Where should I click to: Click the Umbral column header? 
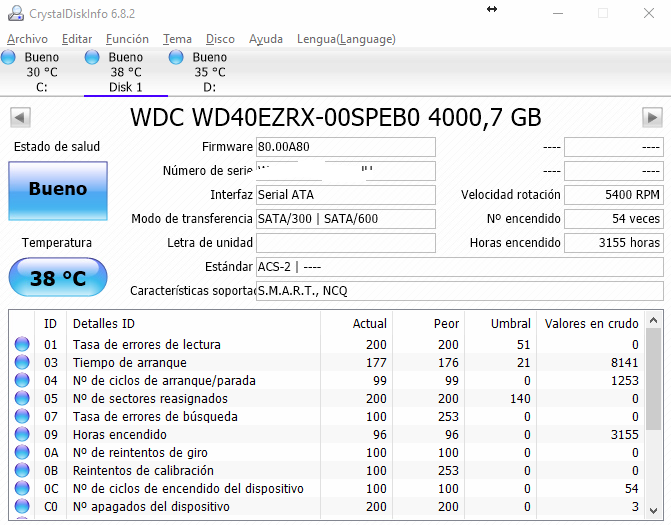click(x=500, y=323)
